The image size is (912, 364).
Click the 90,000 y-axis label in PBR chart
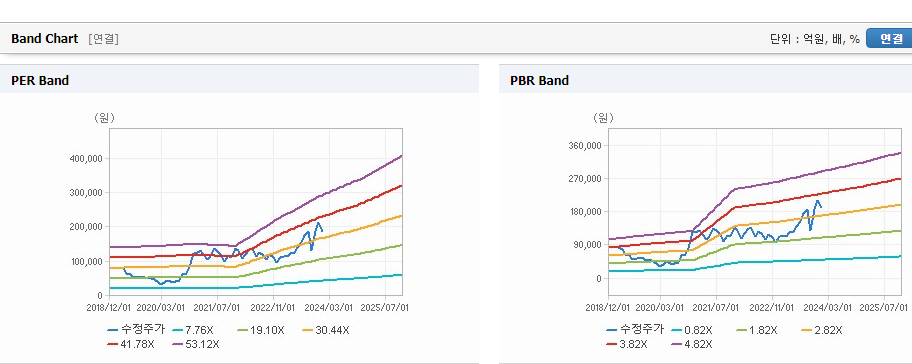click(588, 245)
